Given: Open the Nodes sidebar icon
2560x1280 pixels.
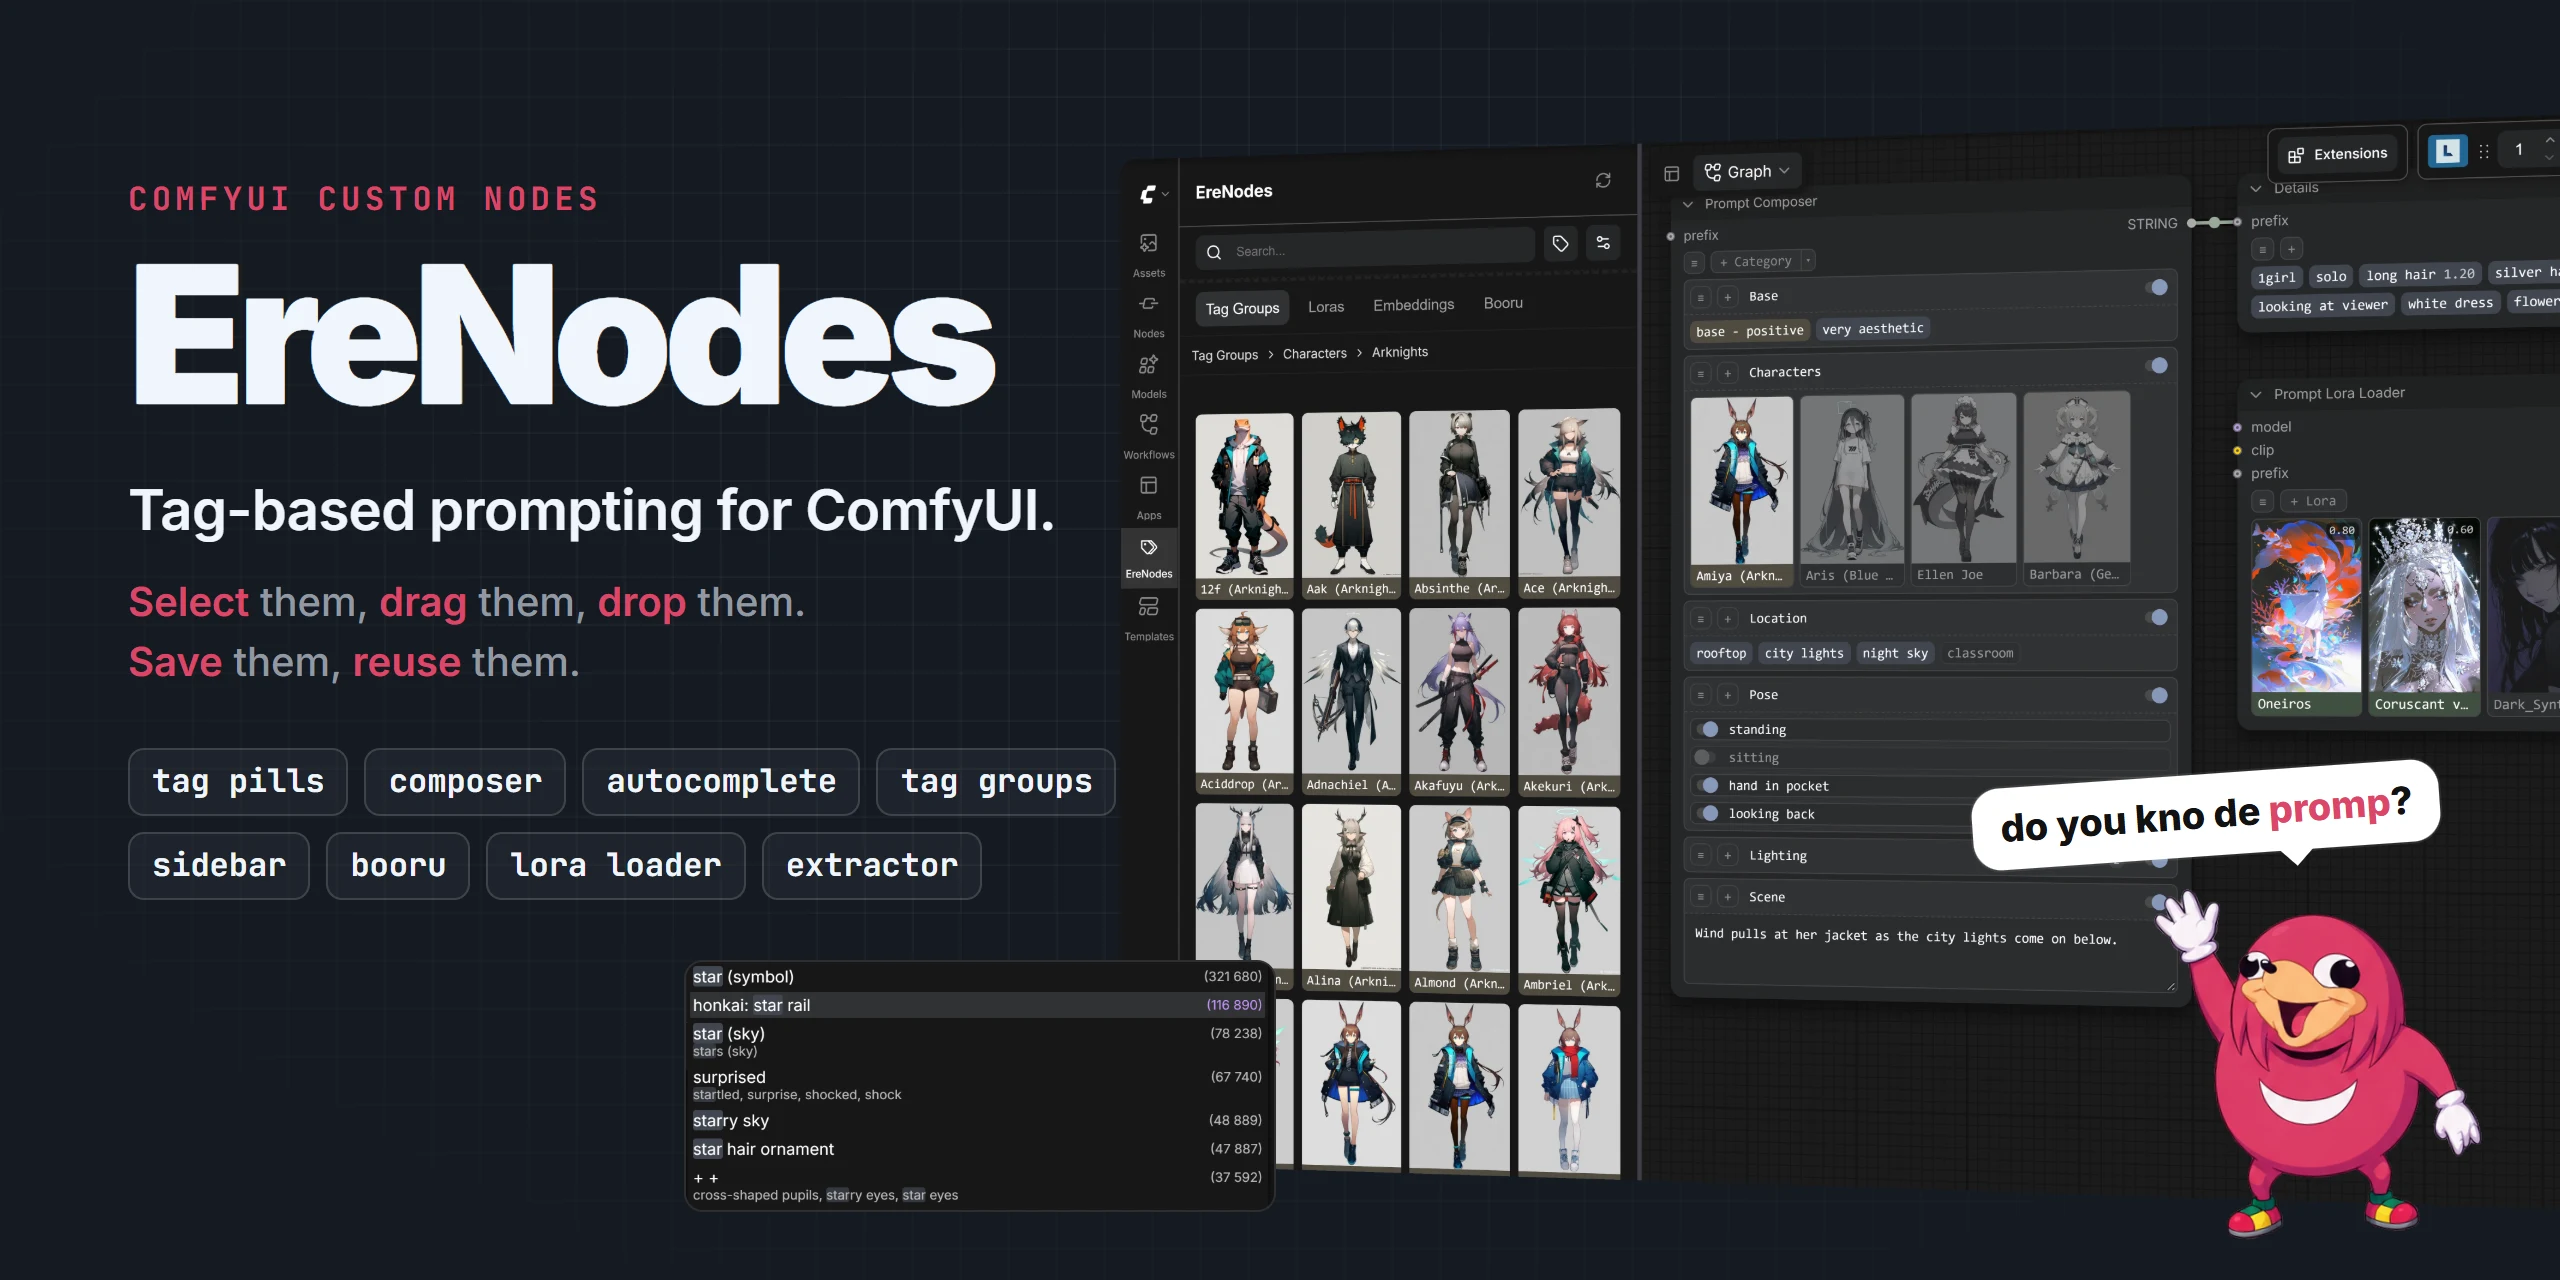Looking at the screenshot, I should click(1148, 316).
